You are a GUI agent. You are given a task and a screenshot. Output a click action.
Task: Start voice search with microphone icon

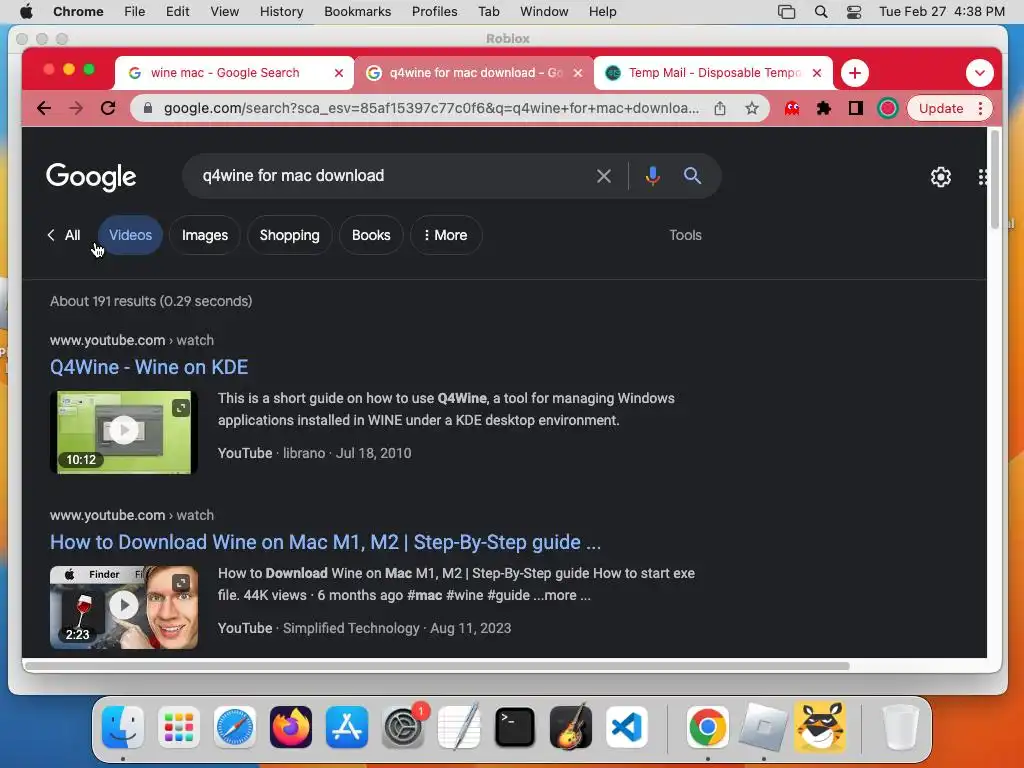pos(652,176)
